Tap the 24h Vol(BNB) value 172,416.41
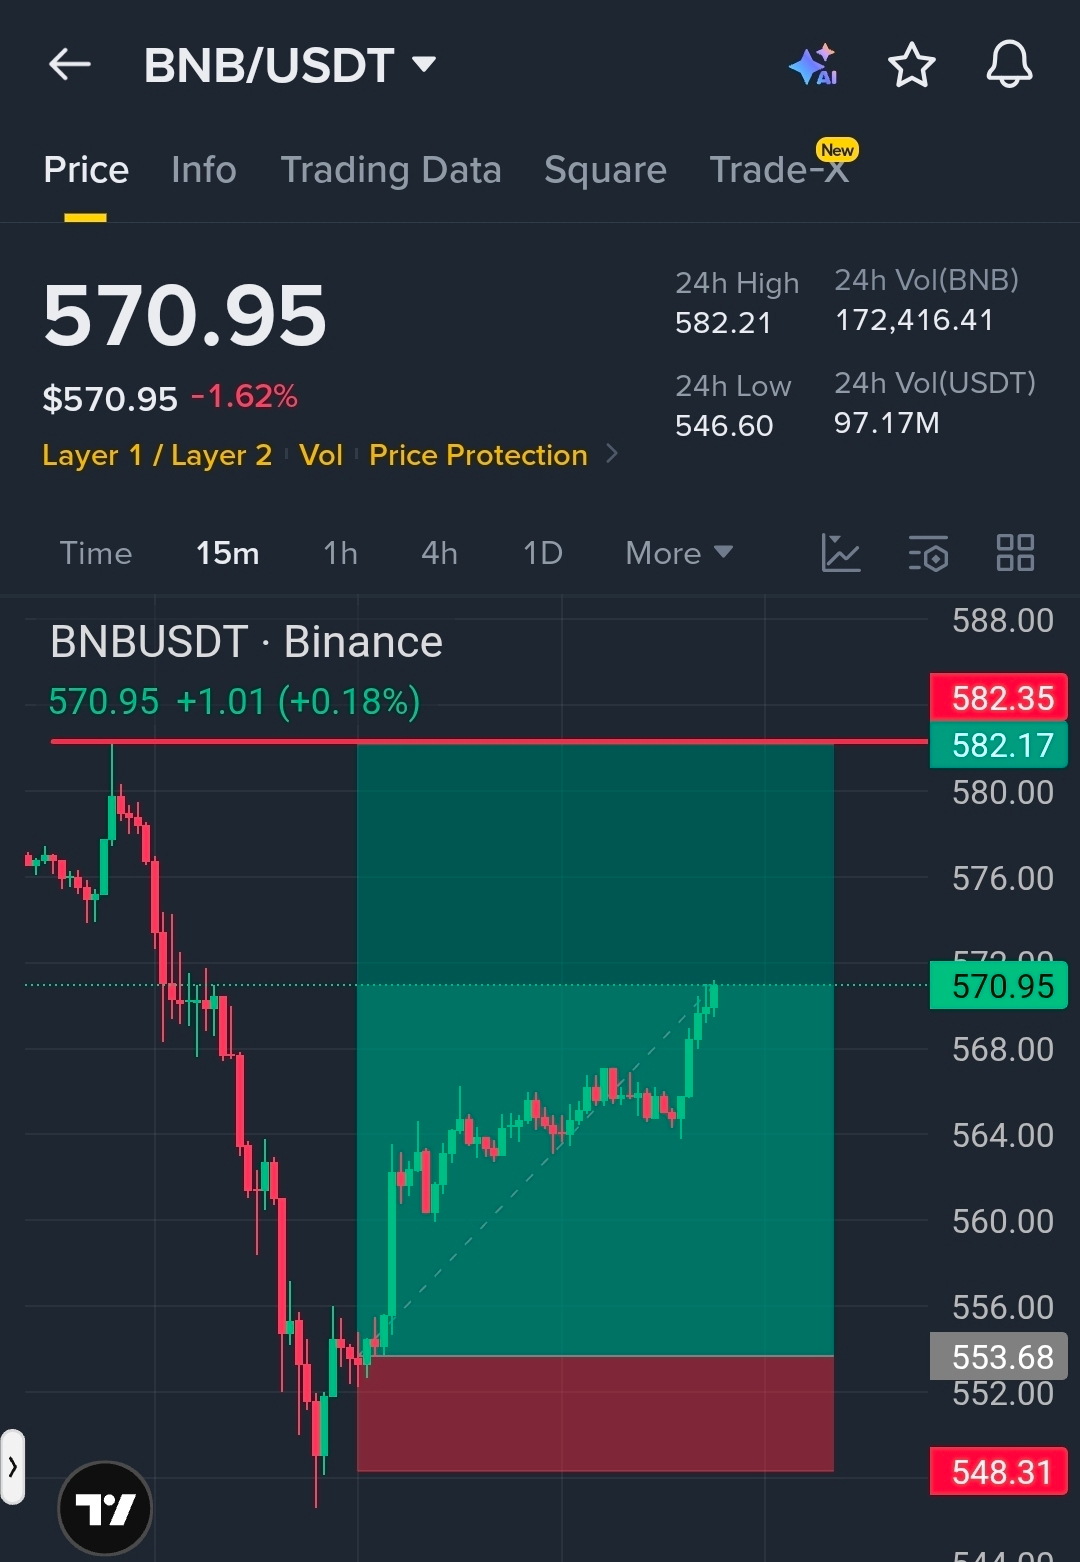 click(914, 320)
